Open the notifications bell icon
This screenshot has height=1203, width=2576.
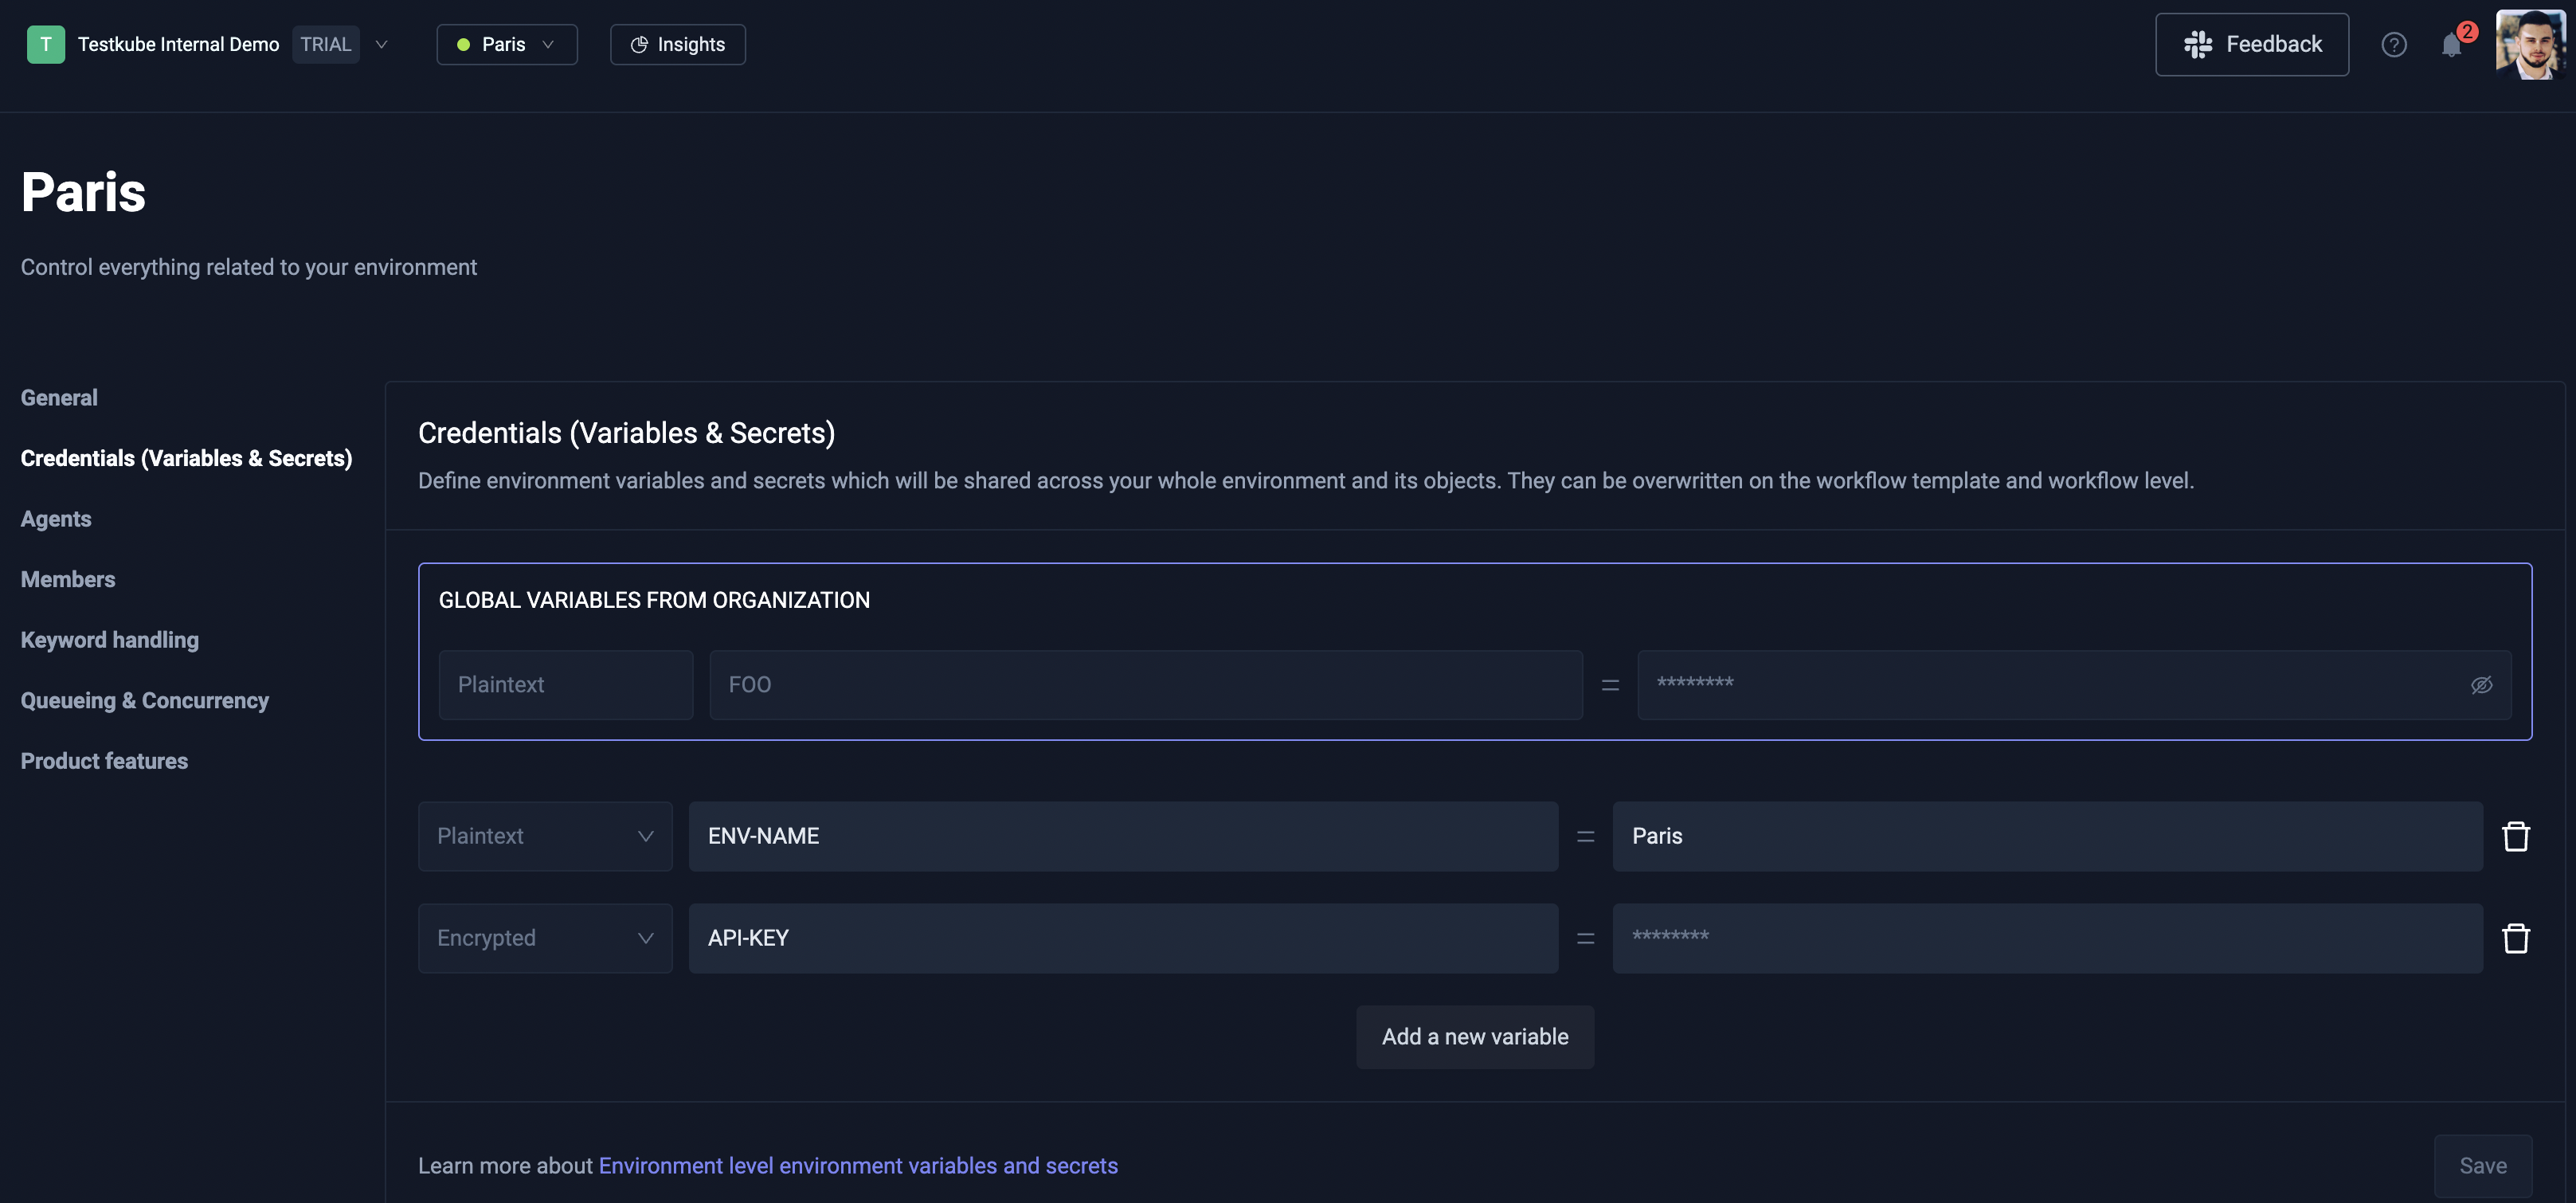click(2450, 45)
